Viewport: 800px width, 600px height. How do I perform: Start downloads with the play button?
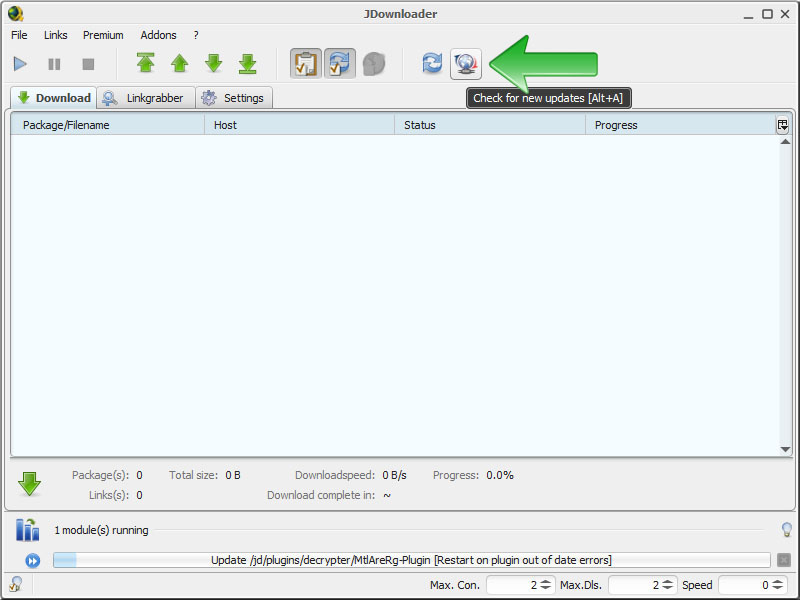(x=20, y=64)
